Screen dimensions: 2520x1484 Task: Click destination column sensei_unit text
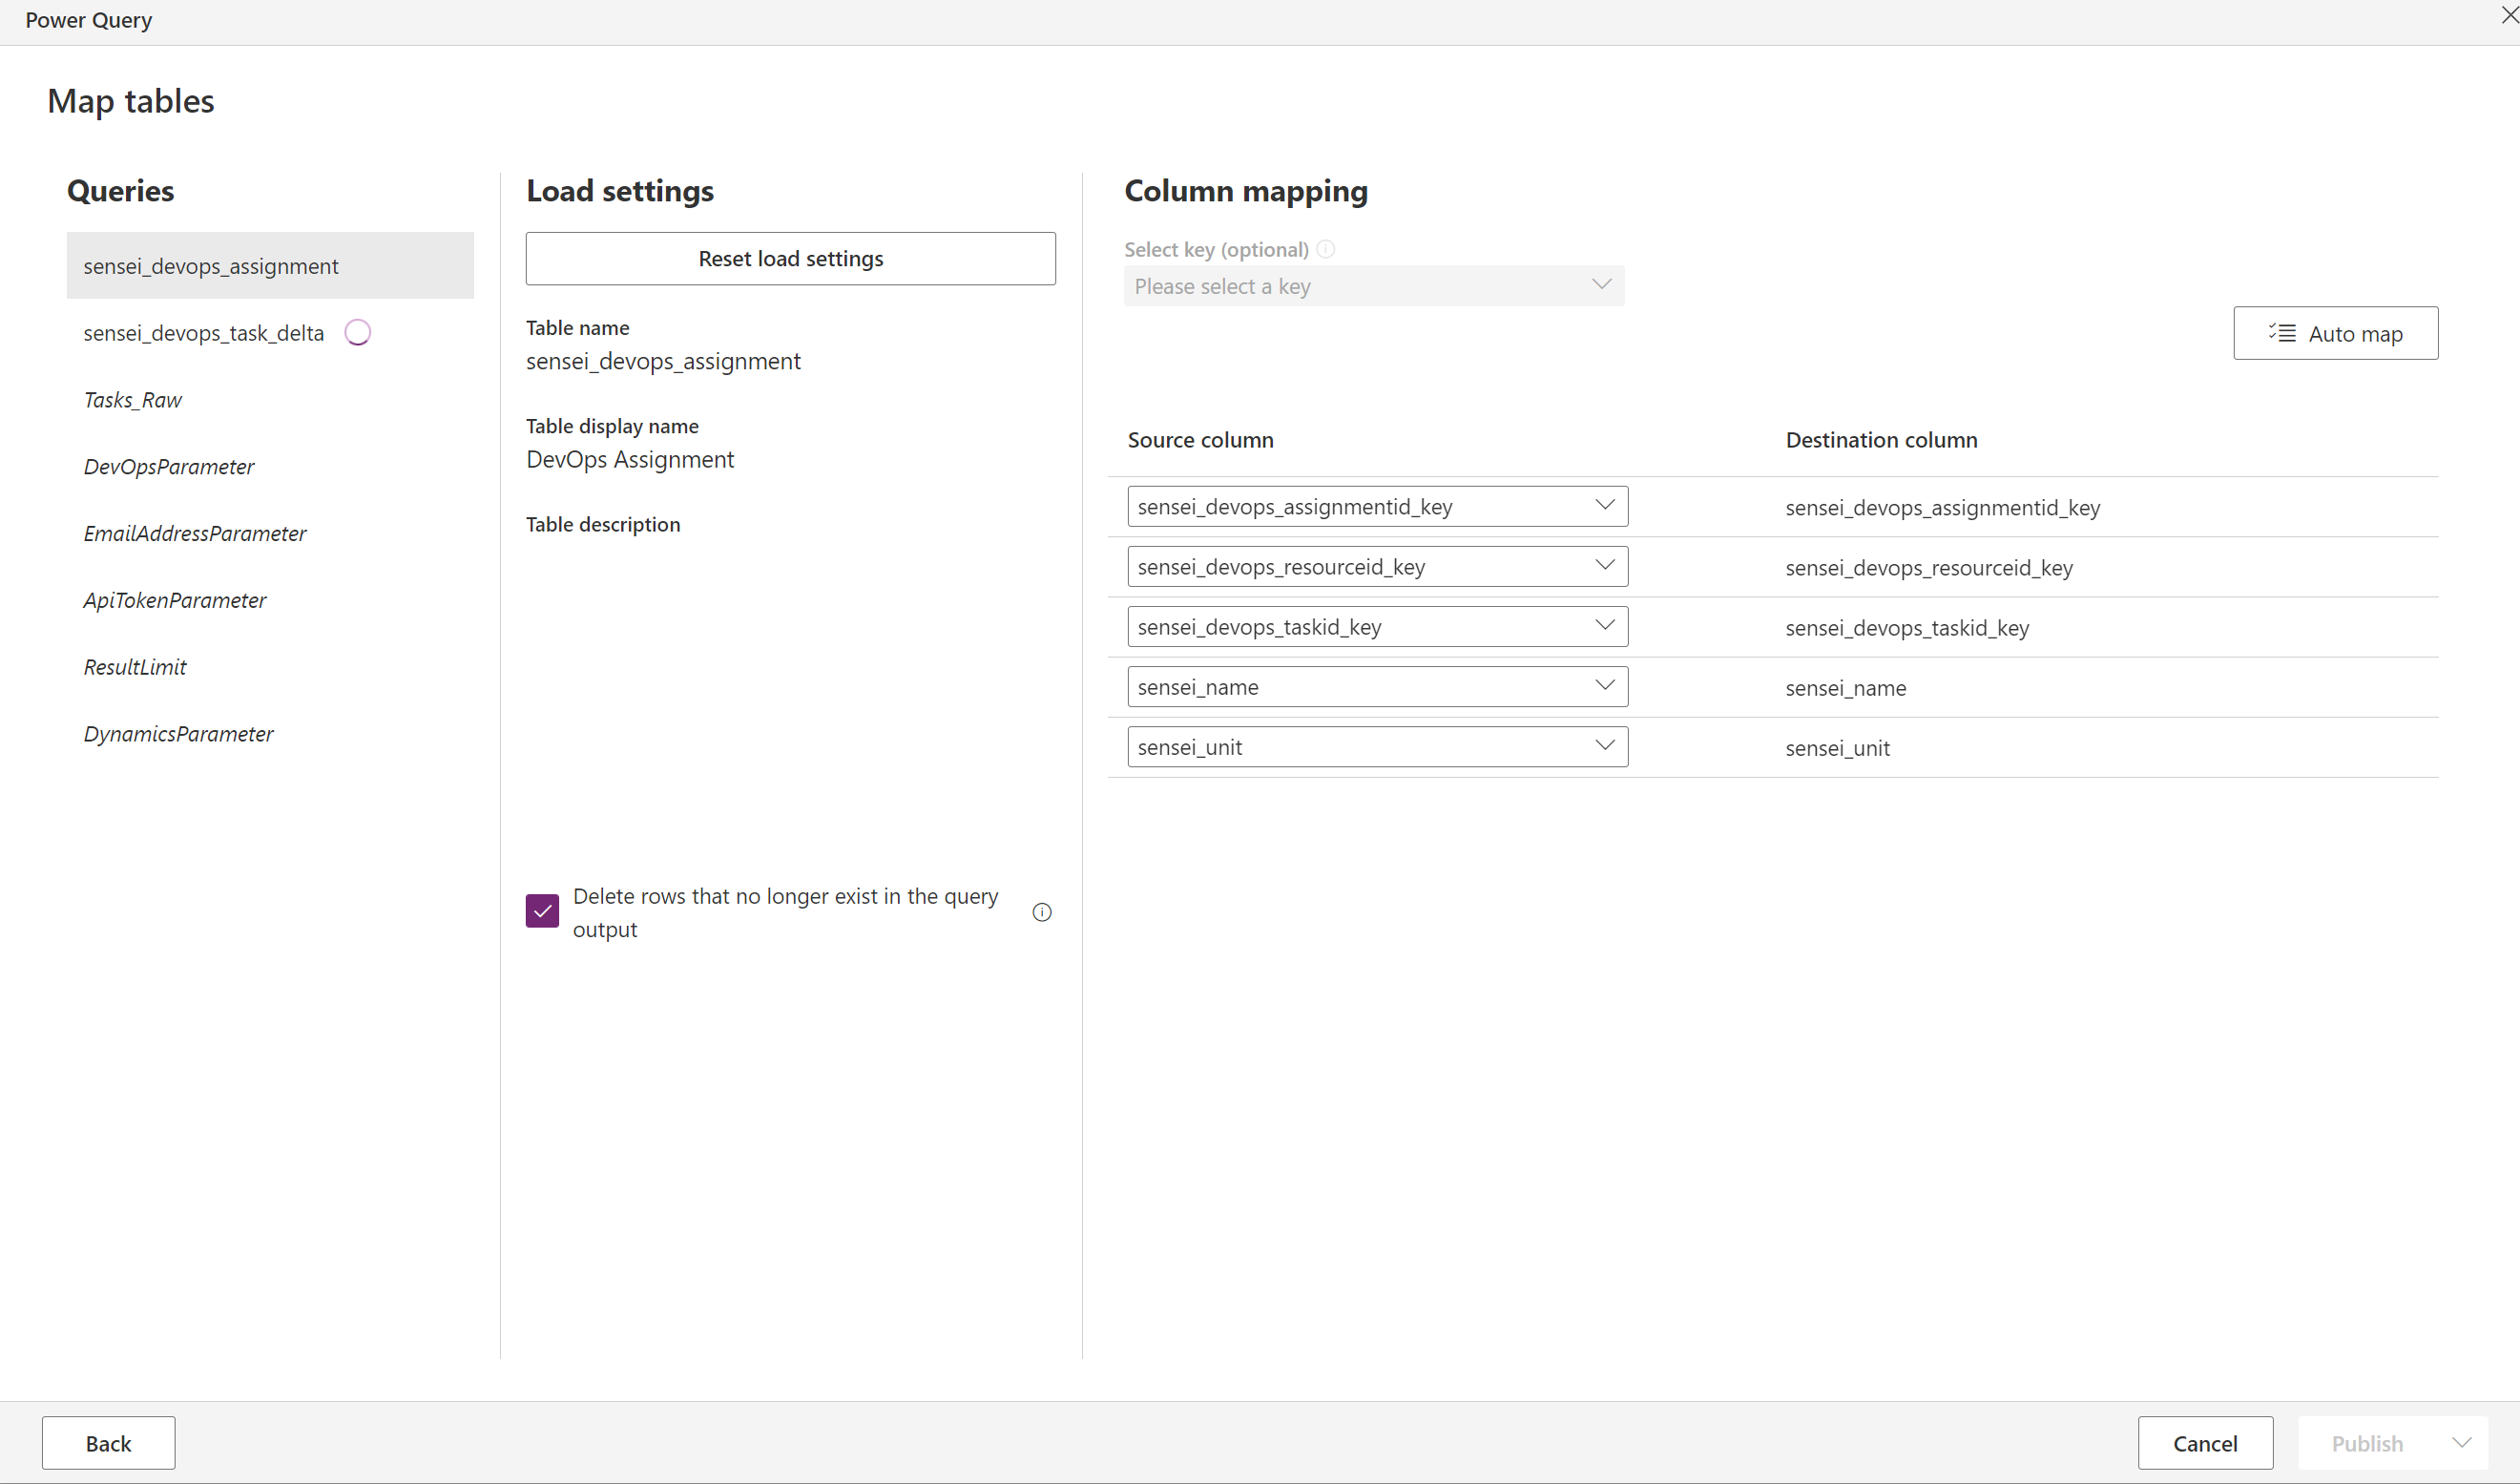(x=1837, y=748)
